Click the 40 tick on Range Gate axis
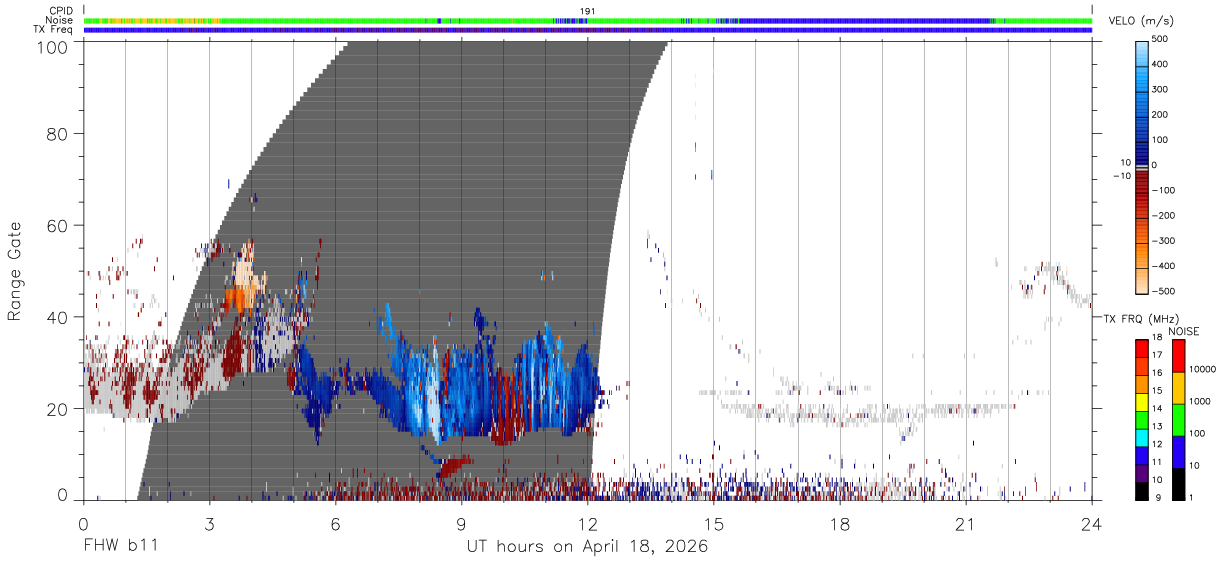This screenshot has width=1228, height=567. tap(58, 317)
